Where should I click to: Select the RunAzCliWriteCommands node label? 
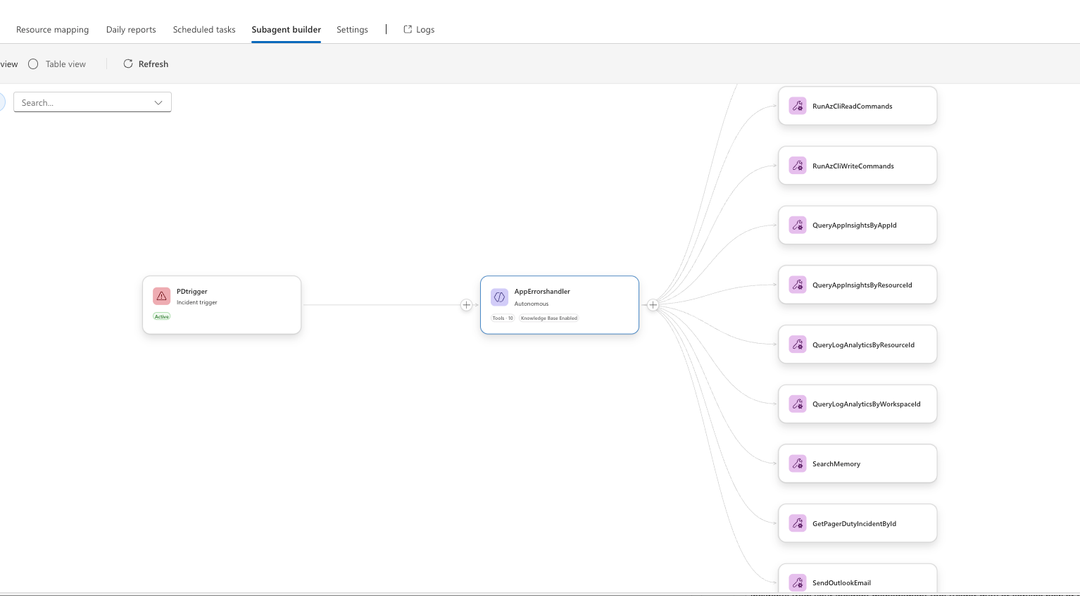[853, 166]
